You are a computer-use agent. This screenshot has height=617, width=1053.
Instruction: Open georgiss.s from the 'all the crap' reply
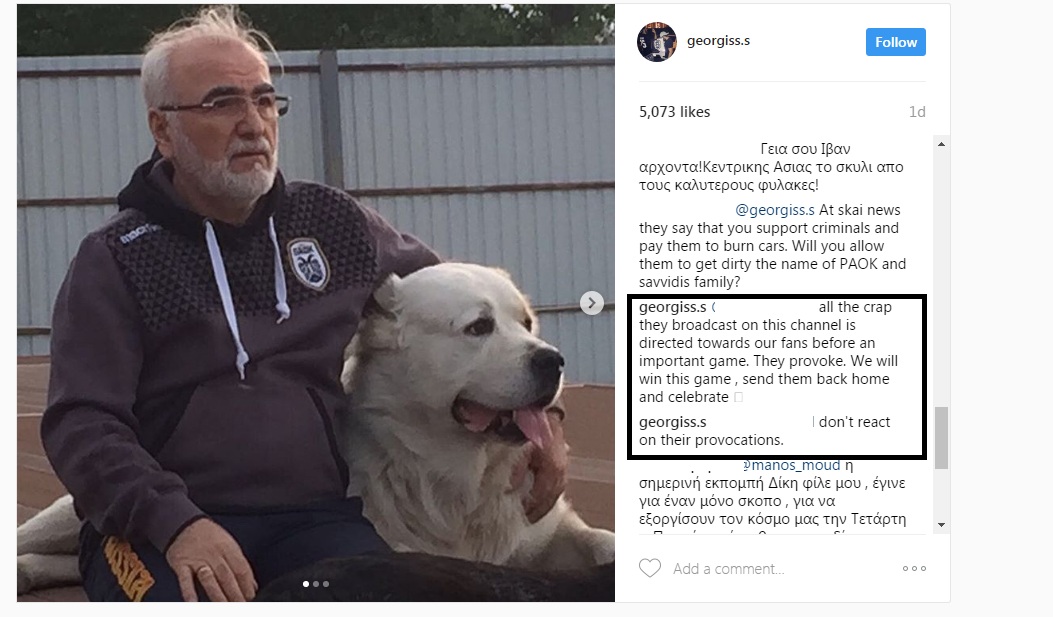pos(672,307)
